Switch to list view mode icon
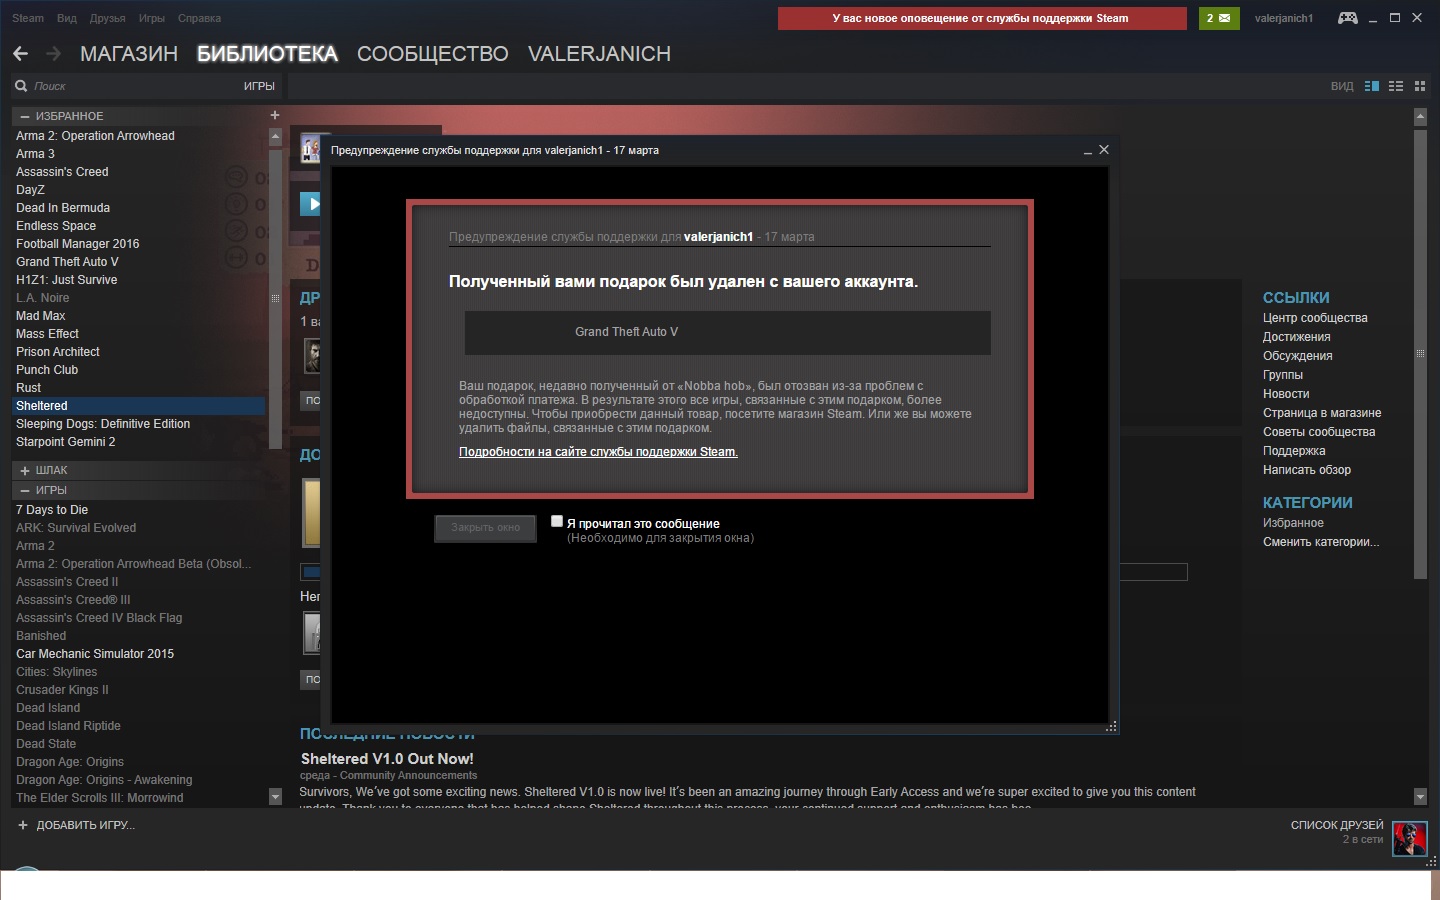 pyautogui.click(x=1396, y=86)
